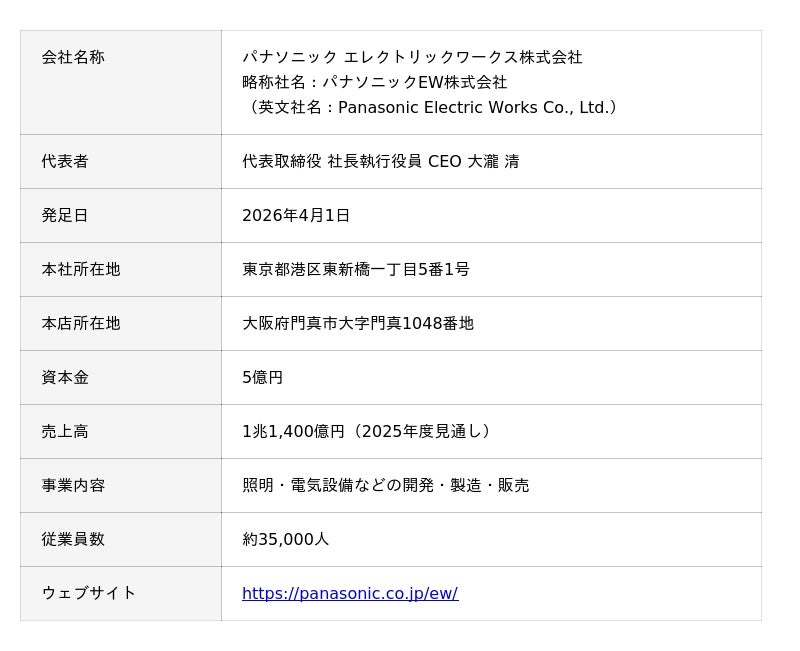Click the 2026年4月1日 launch date
The width and height of the screenshot is (800, 651).
(x=296, y=215)
